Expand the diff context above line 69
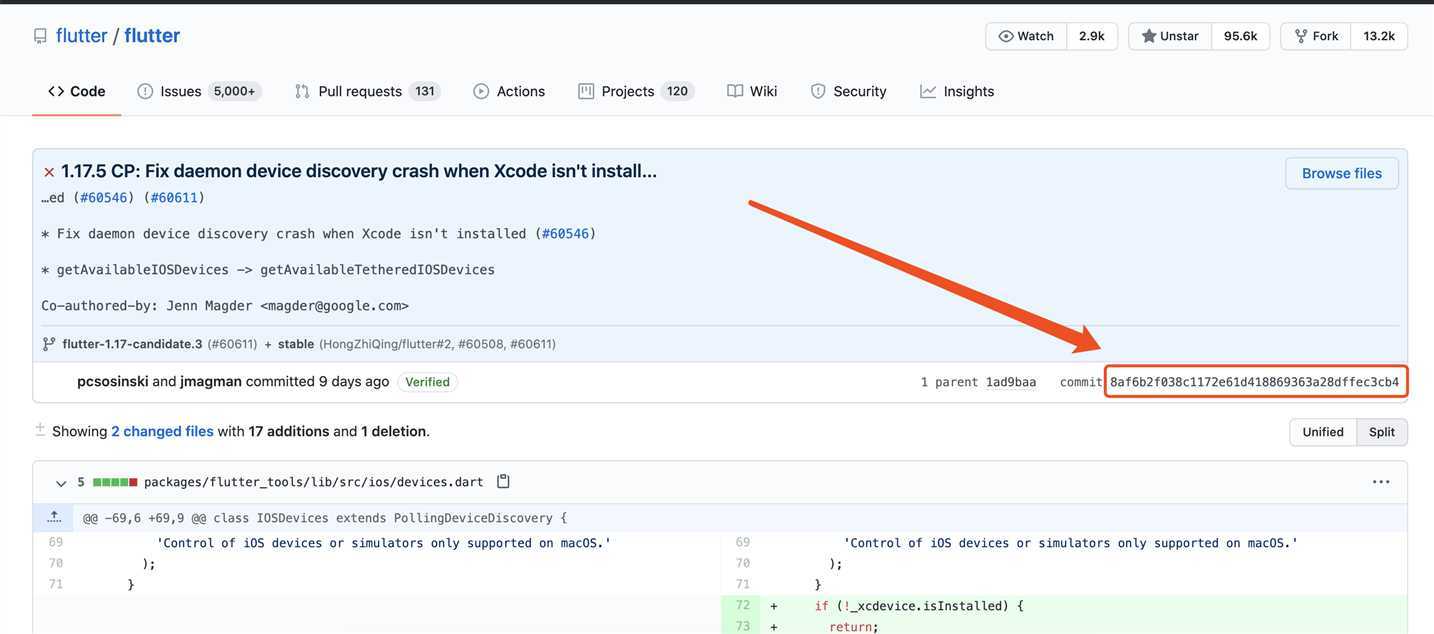This screenshot has height=634, width=1434. click(54, 517)
